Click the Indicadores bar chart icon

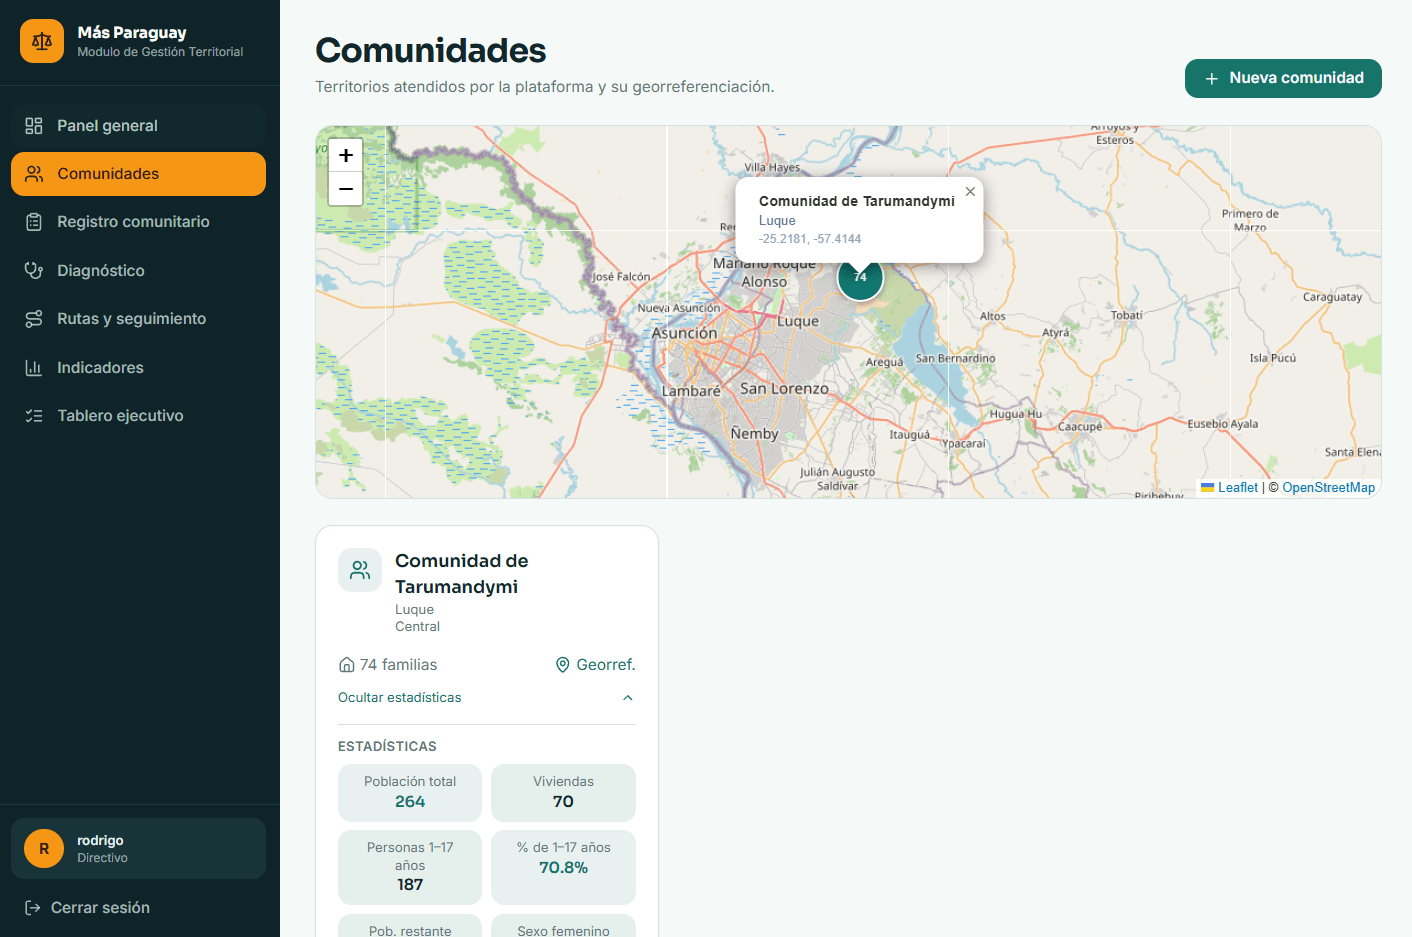[34, 368]
